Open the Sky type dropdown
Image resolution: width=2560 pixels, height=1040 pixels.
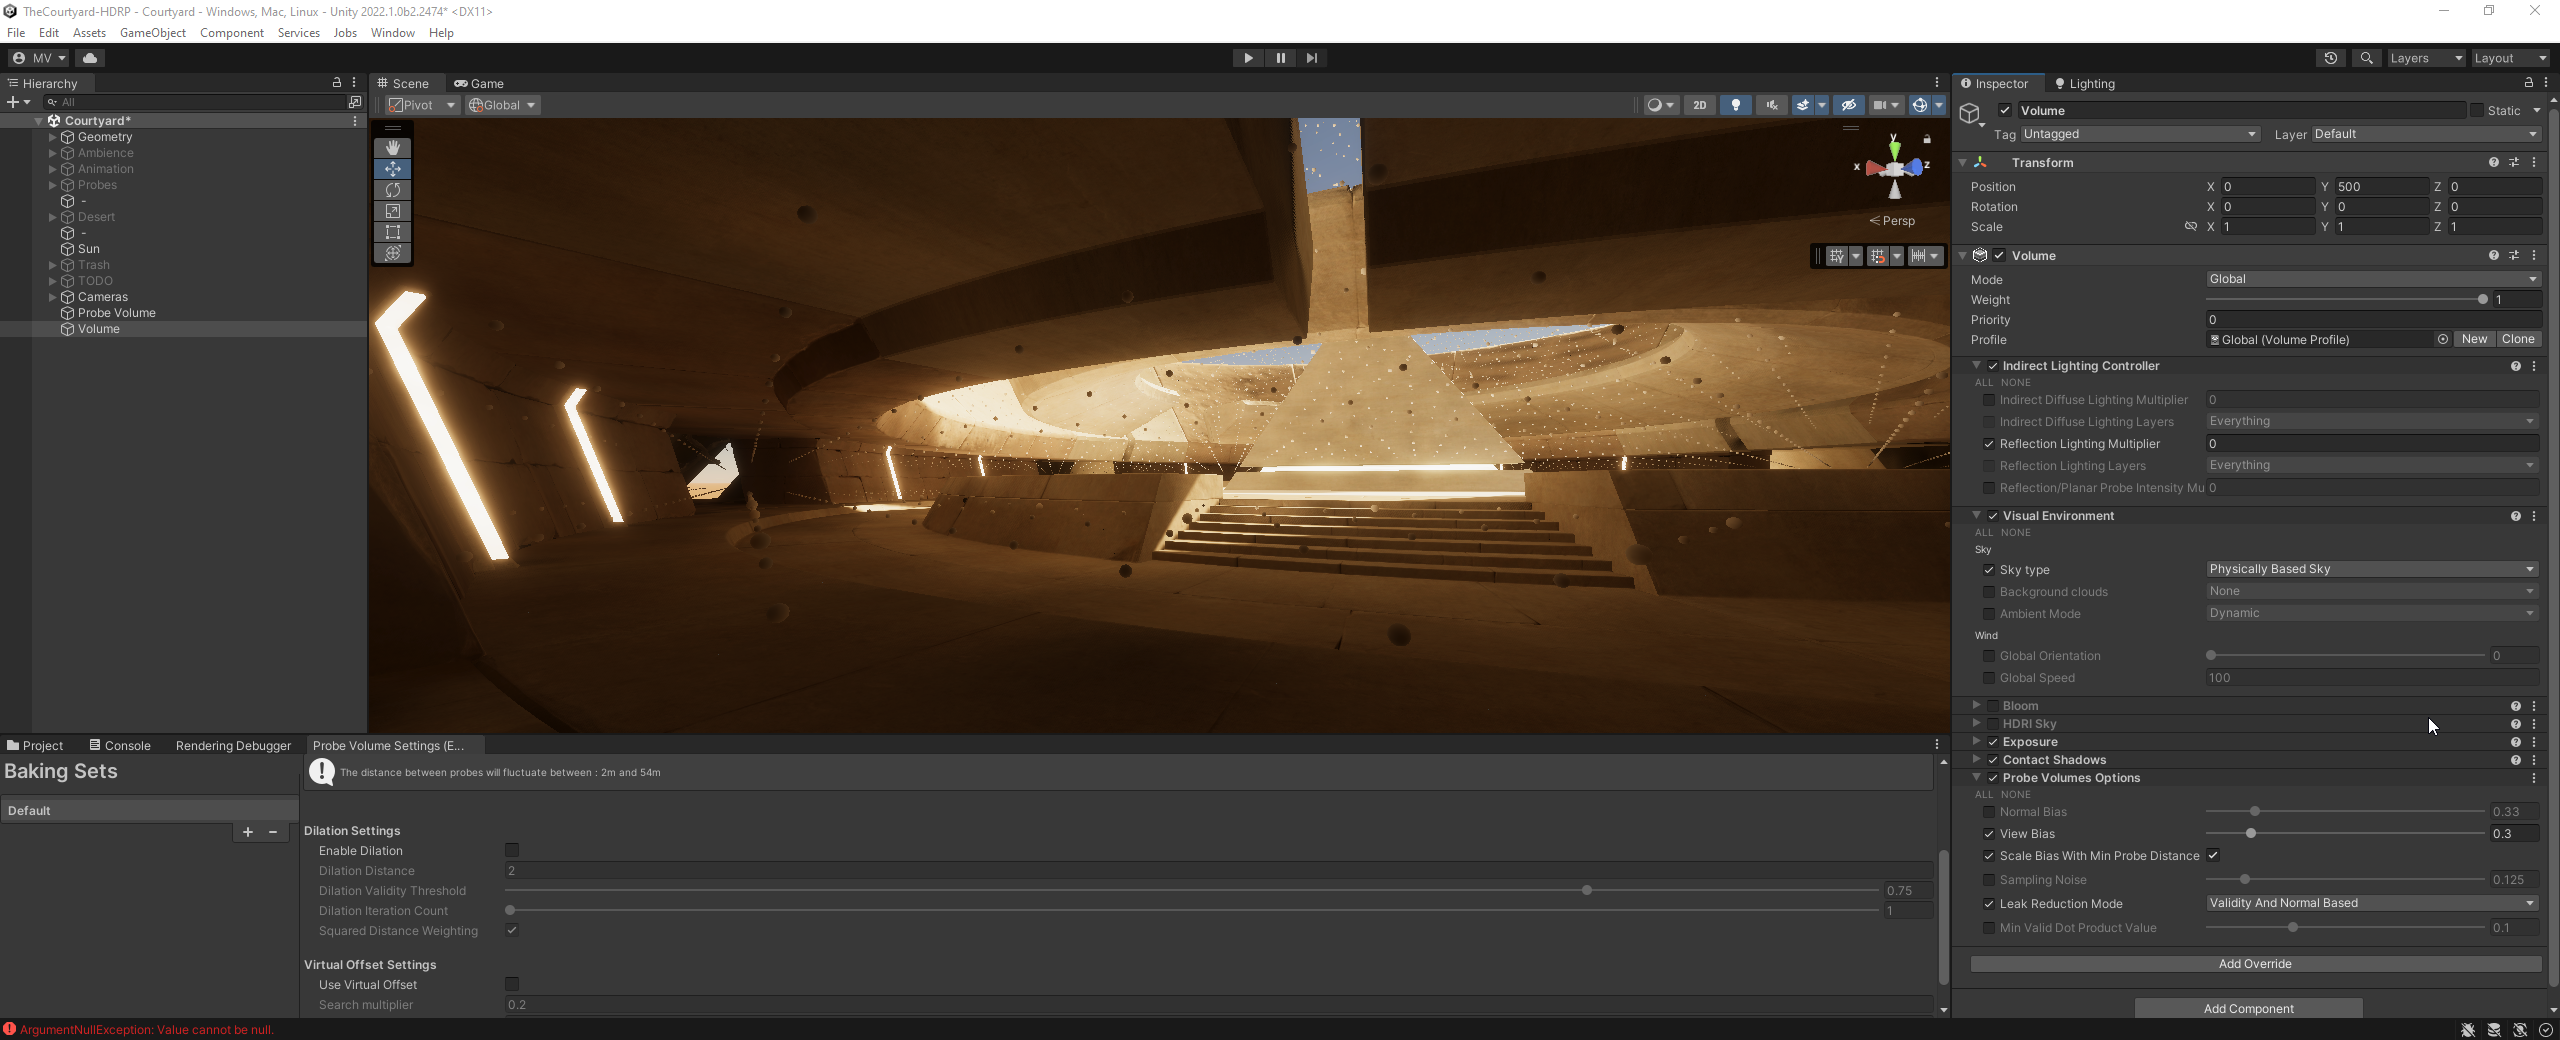[2371, 569]
